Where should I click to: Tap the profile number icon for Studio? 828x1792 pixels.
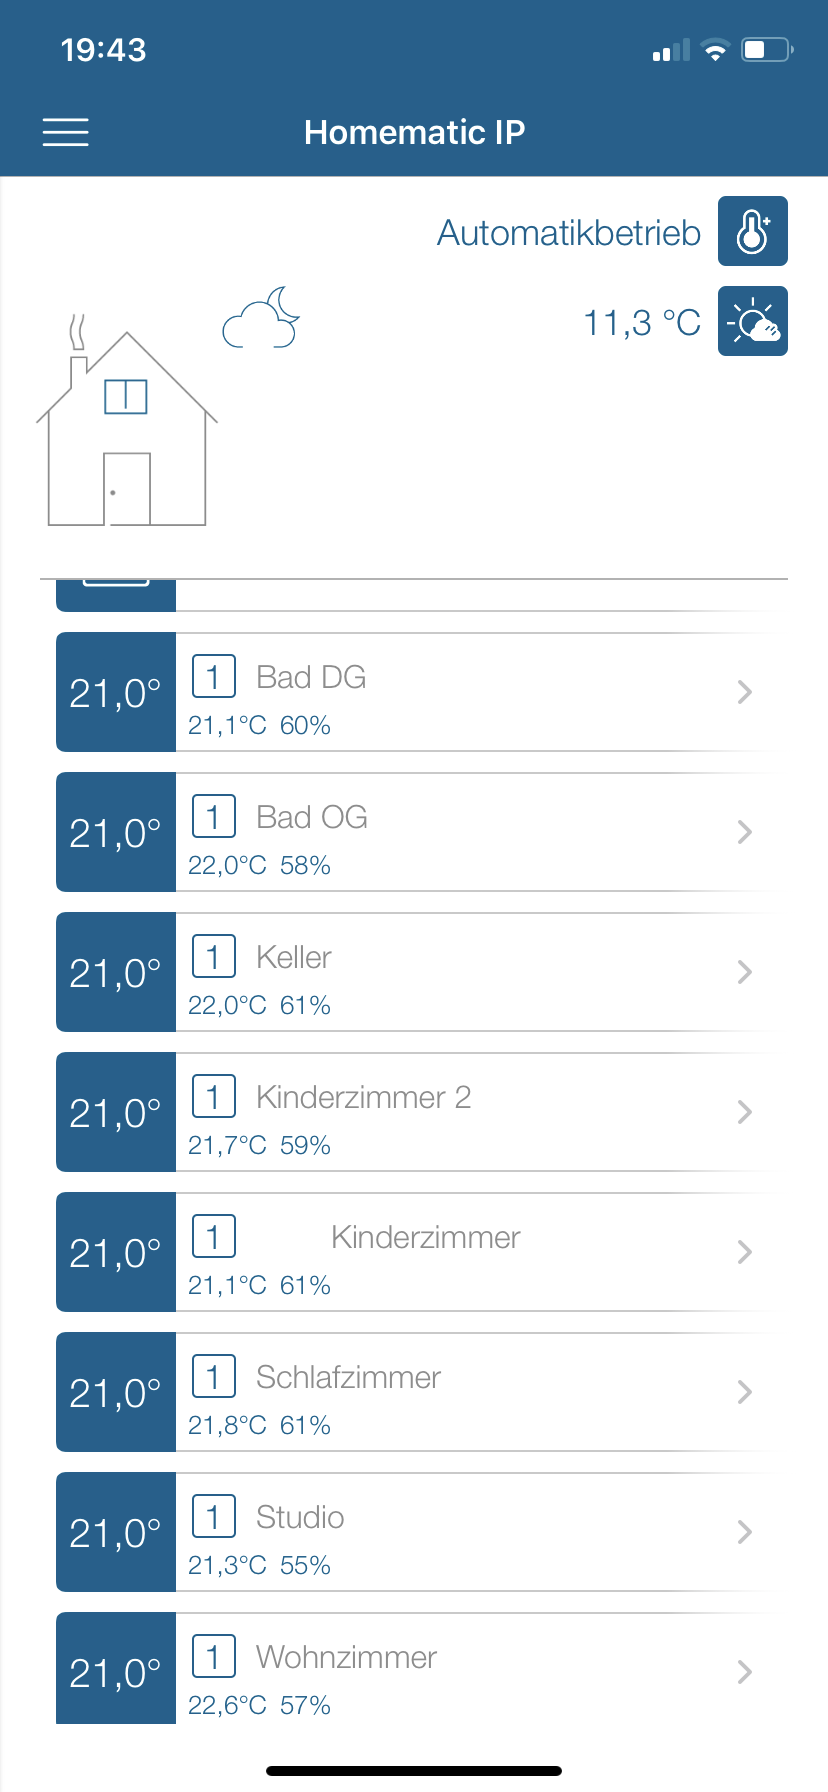coord(214,1517)
